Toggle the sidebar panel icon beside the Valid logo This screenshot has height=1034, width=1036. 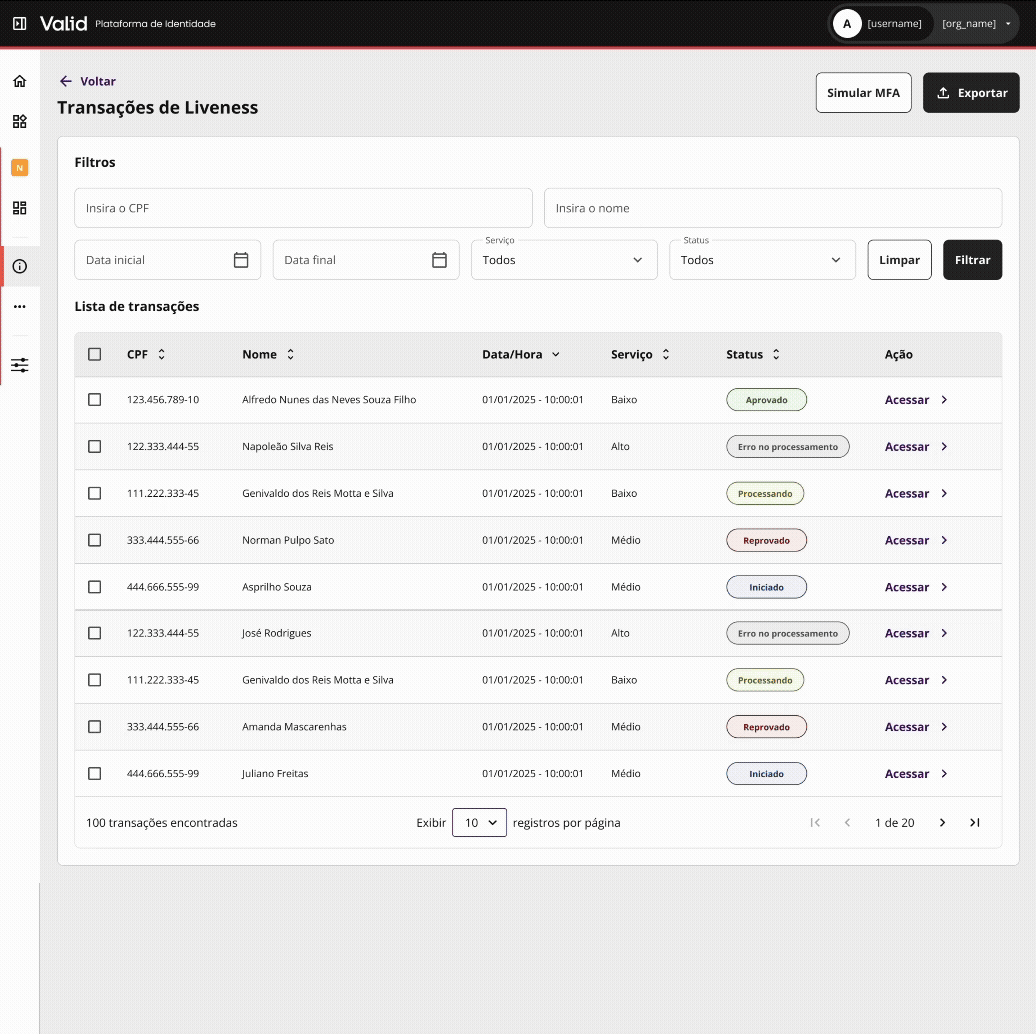[19, 23]
